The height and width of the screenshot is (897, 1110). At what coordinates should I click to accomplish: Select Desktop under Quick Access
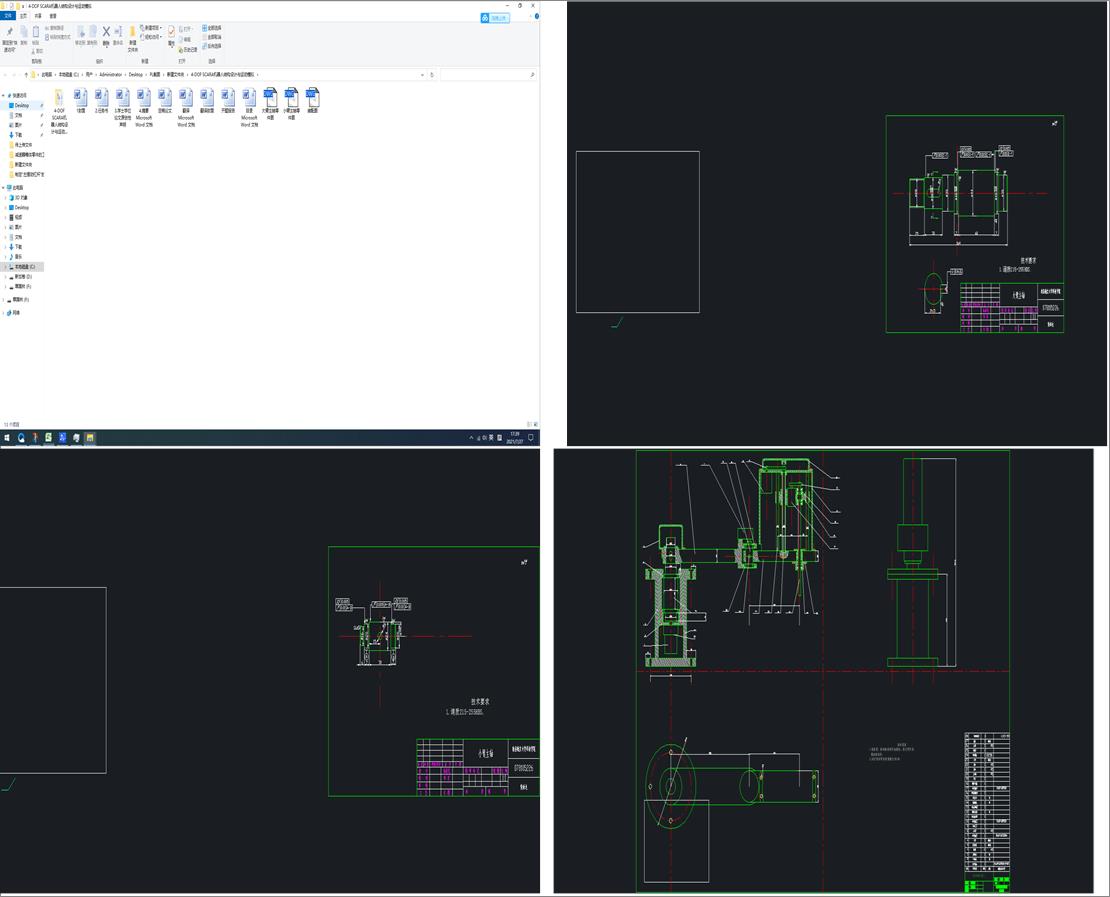21,105
